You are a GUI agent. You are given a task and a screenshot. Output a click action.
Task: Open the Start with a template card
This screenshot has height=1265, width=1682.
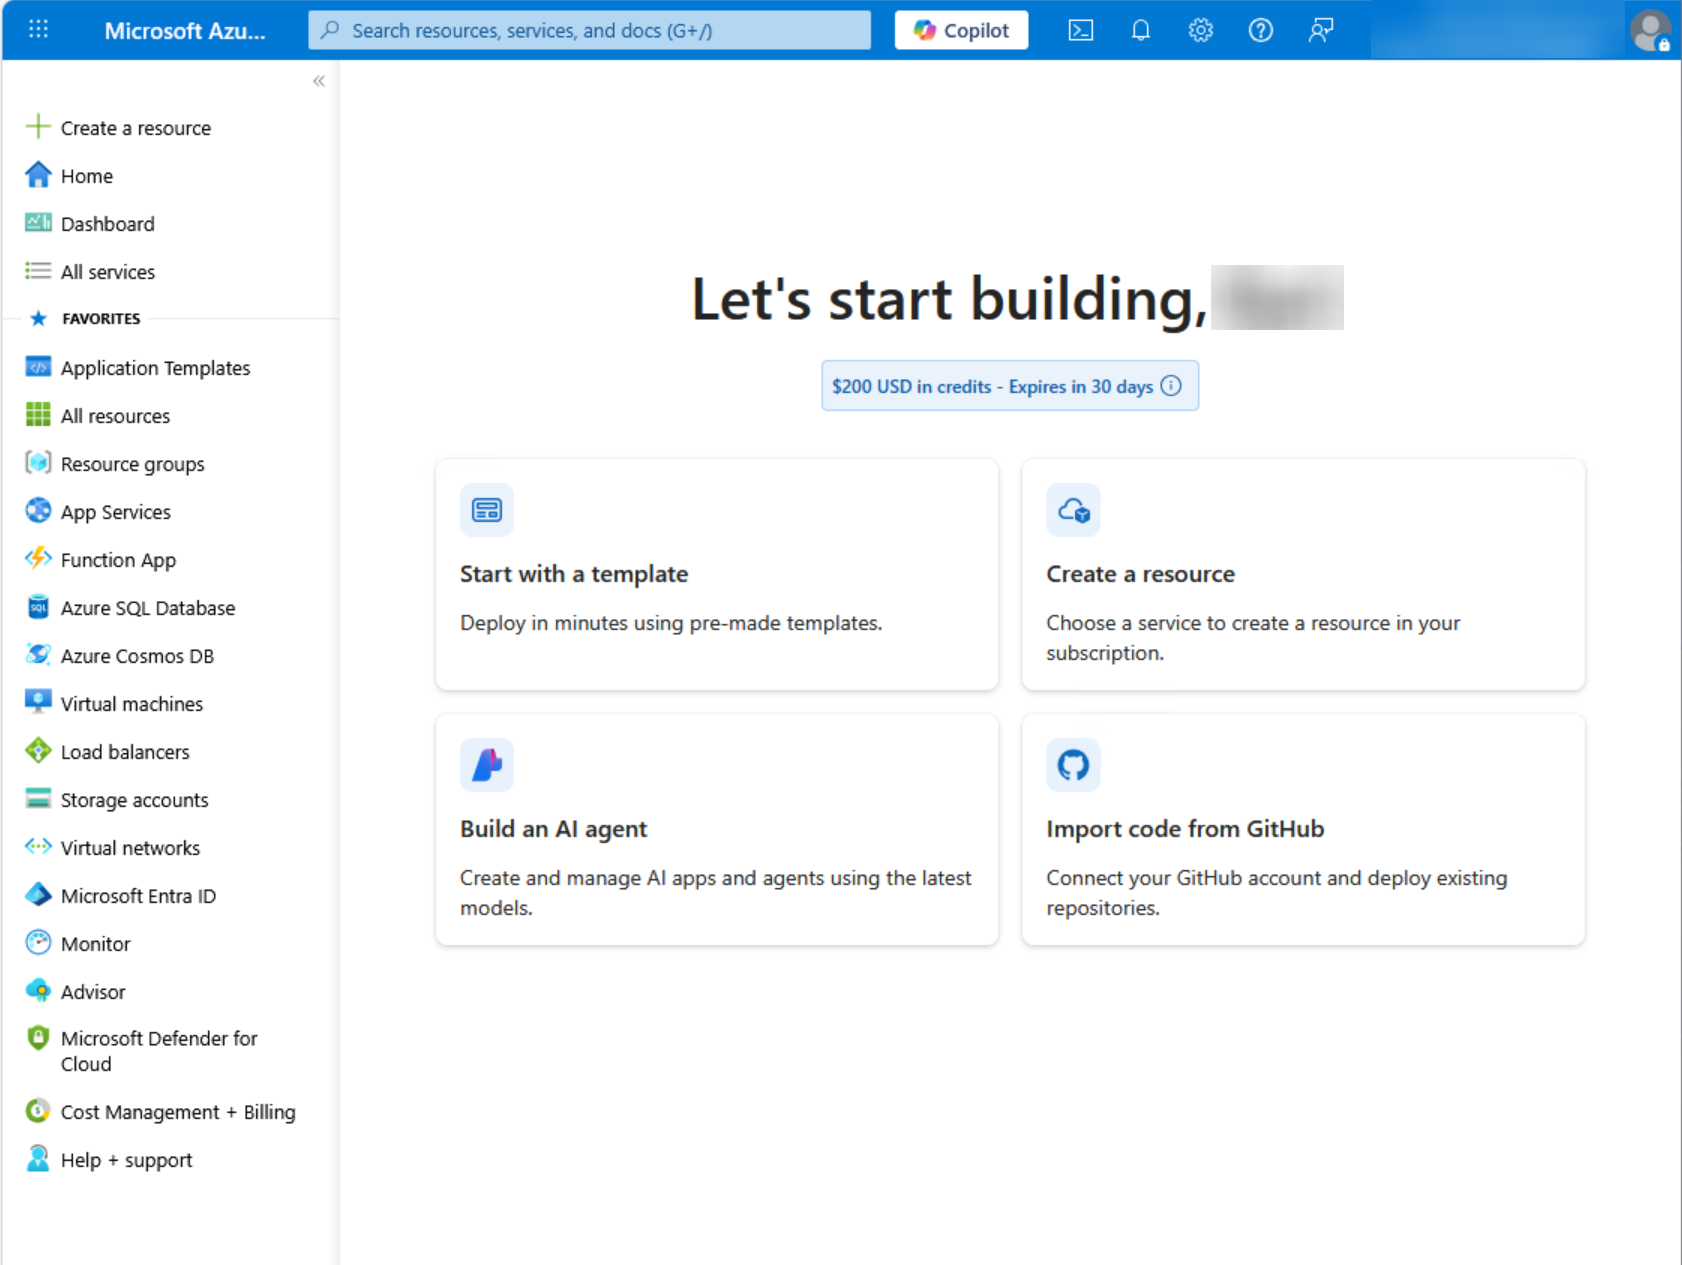click(x=717, y=574)
